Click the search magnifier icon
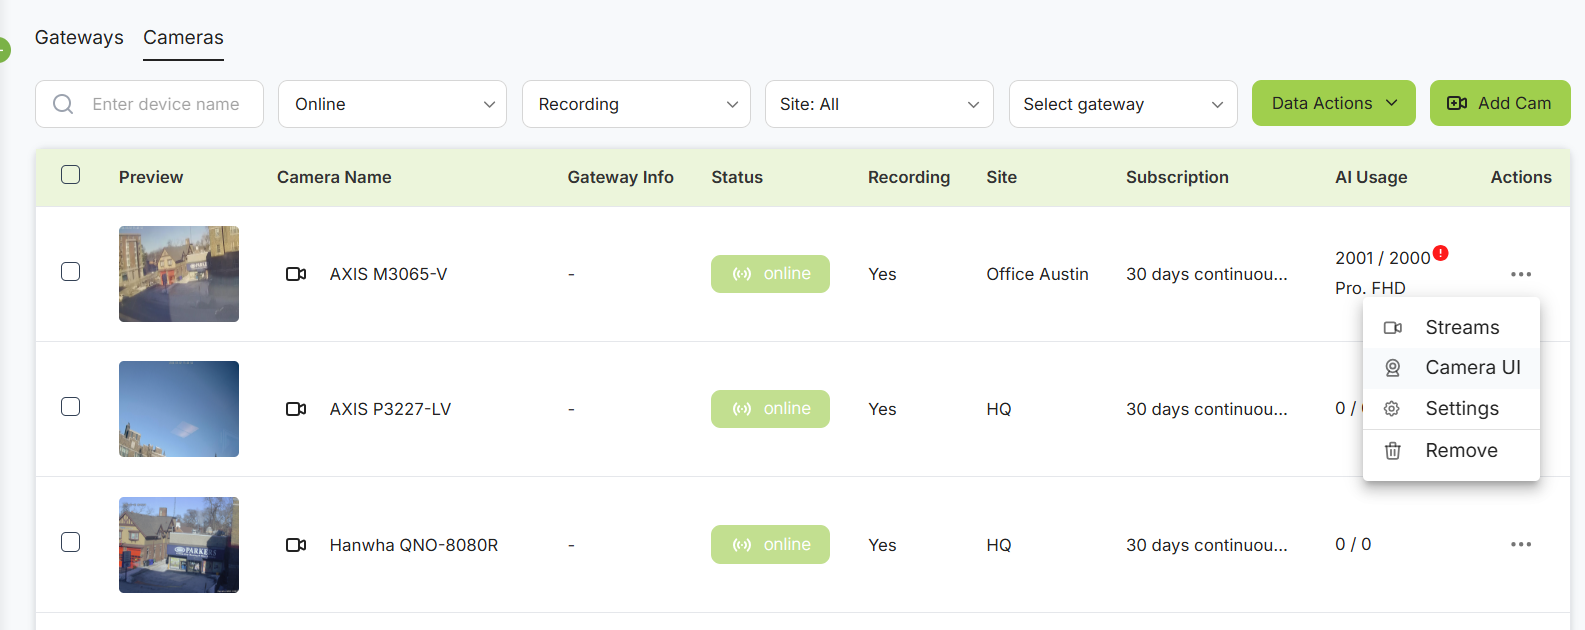Viewport: 1585px width, 630px height. (63, 104)
